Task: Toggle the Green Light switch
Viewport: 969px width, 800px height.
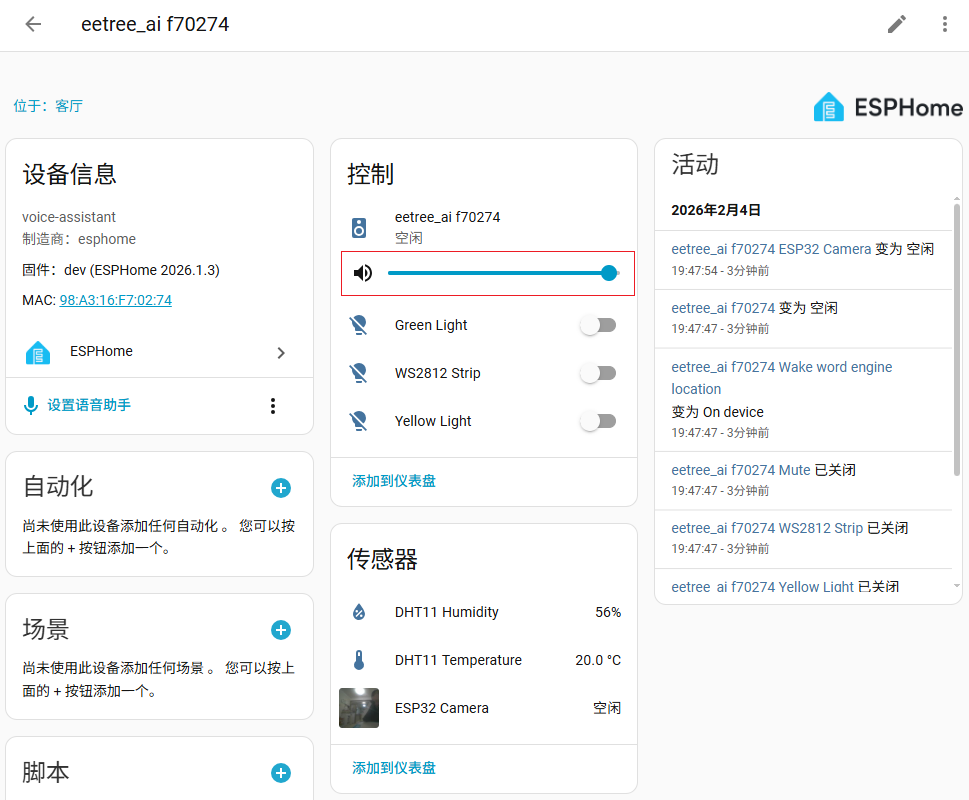Action: click(598, 325)
